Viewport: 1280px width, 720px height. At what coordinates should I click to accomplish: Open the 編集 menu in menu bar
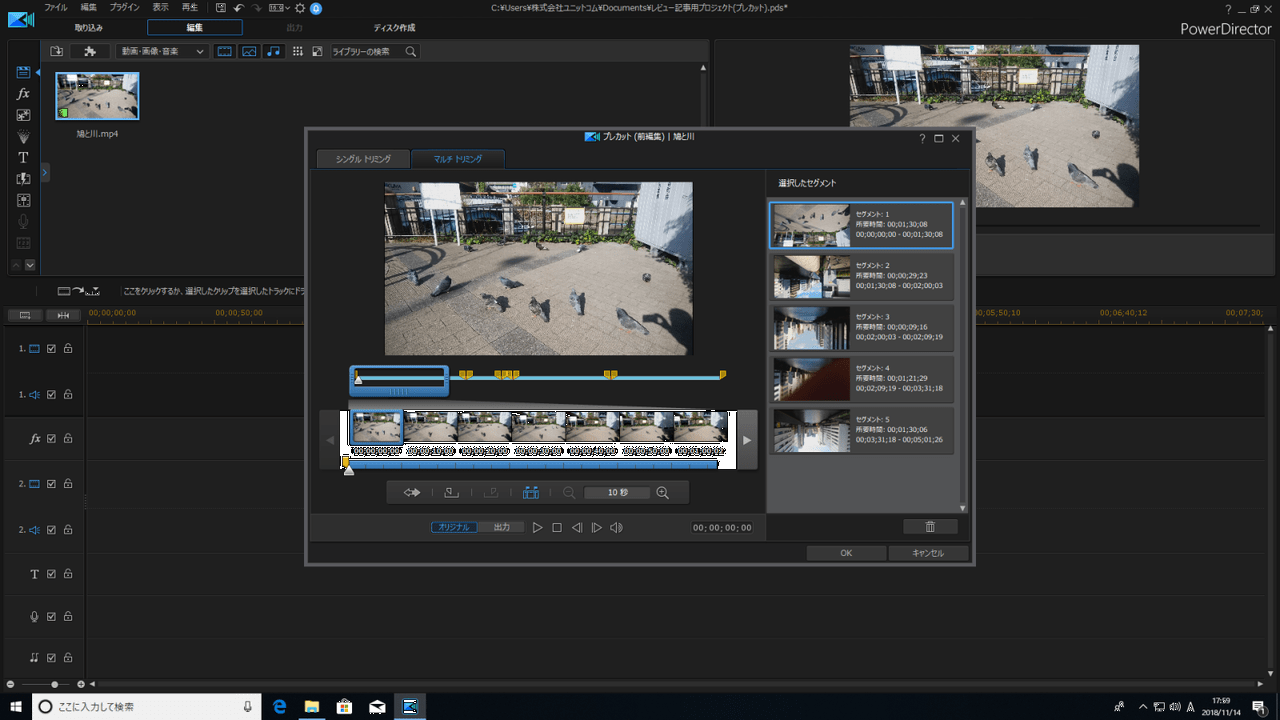click(89, 7)
